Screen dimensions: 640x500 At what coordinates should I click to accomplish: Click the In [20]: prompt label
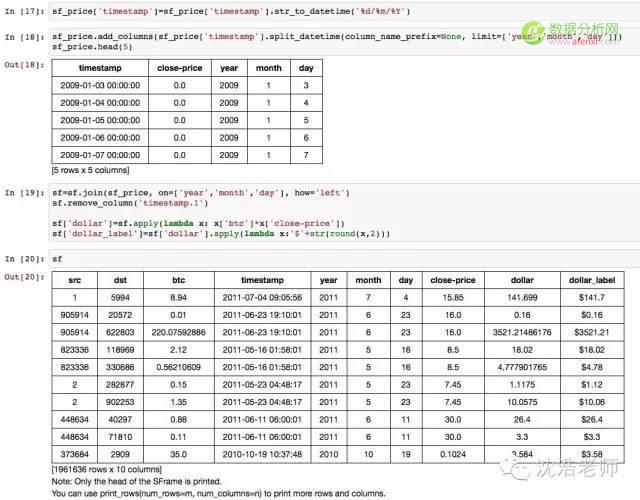point(24,259)
